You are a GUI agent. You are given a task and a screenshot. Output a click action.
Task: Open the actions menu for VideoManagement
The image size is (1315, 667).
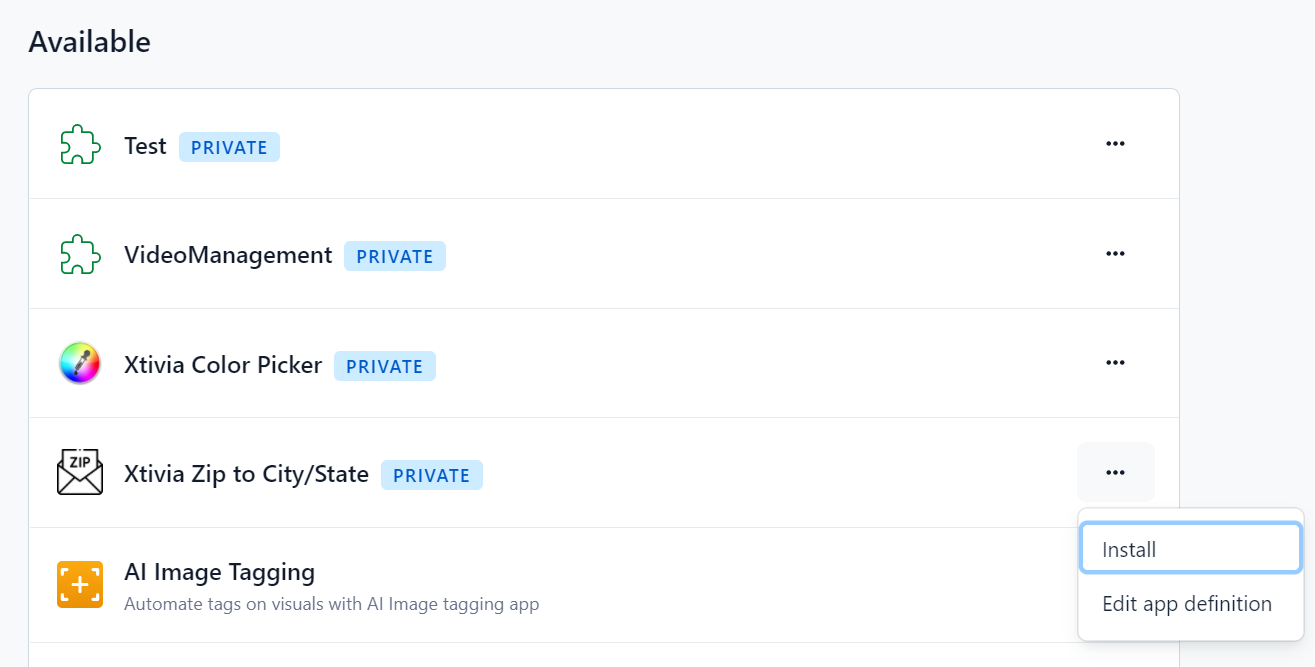(x=1115, y=254)
